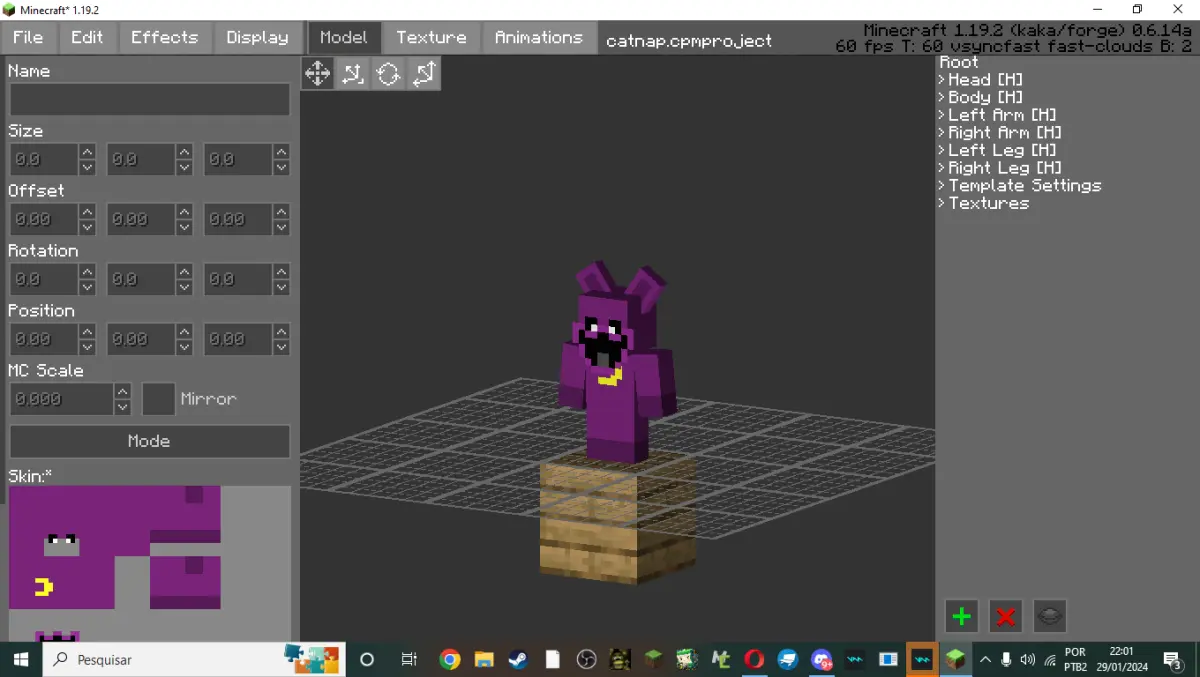Open the Display menu
The image size is (1200, 677).
click(257, 38)
